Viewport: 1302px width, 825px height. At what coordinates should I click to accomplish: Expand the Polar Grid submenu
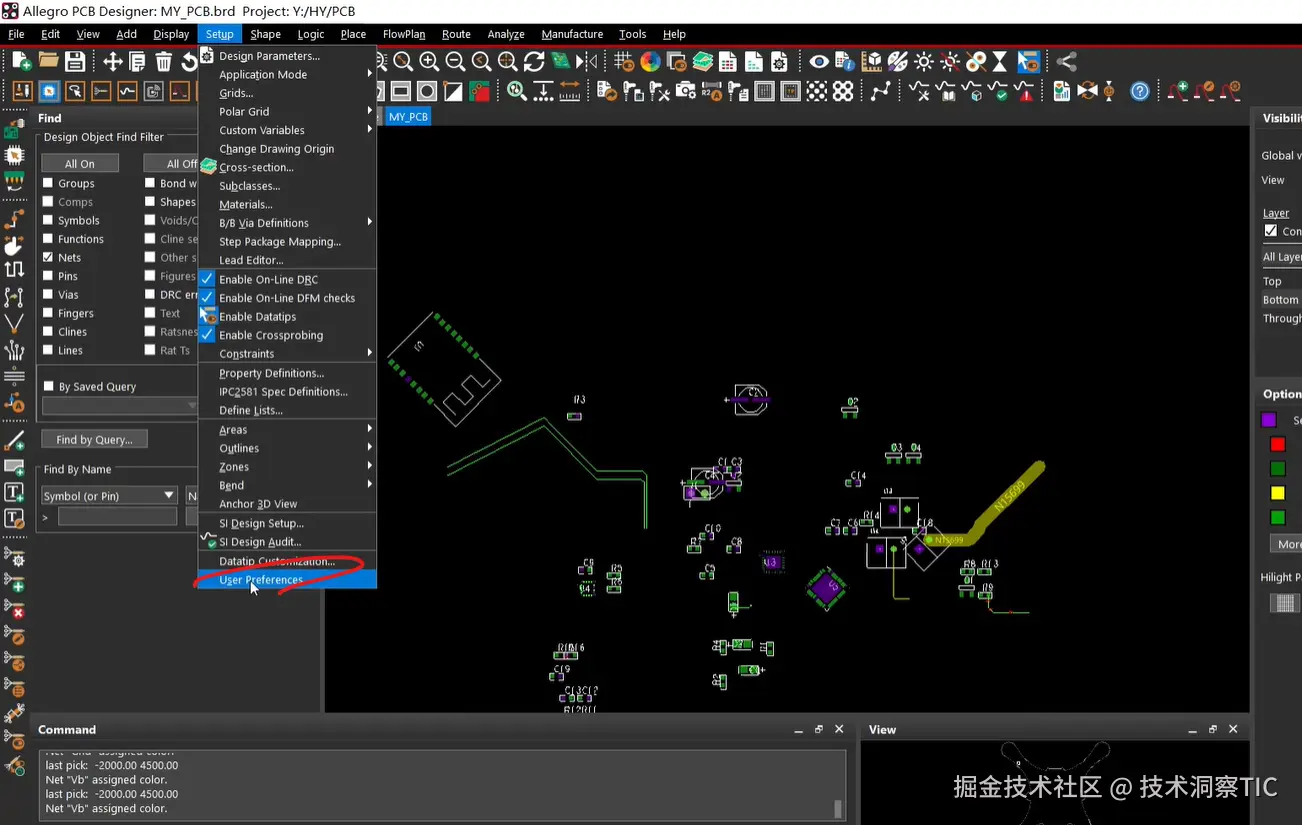(x=287, y=111)
